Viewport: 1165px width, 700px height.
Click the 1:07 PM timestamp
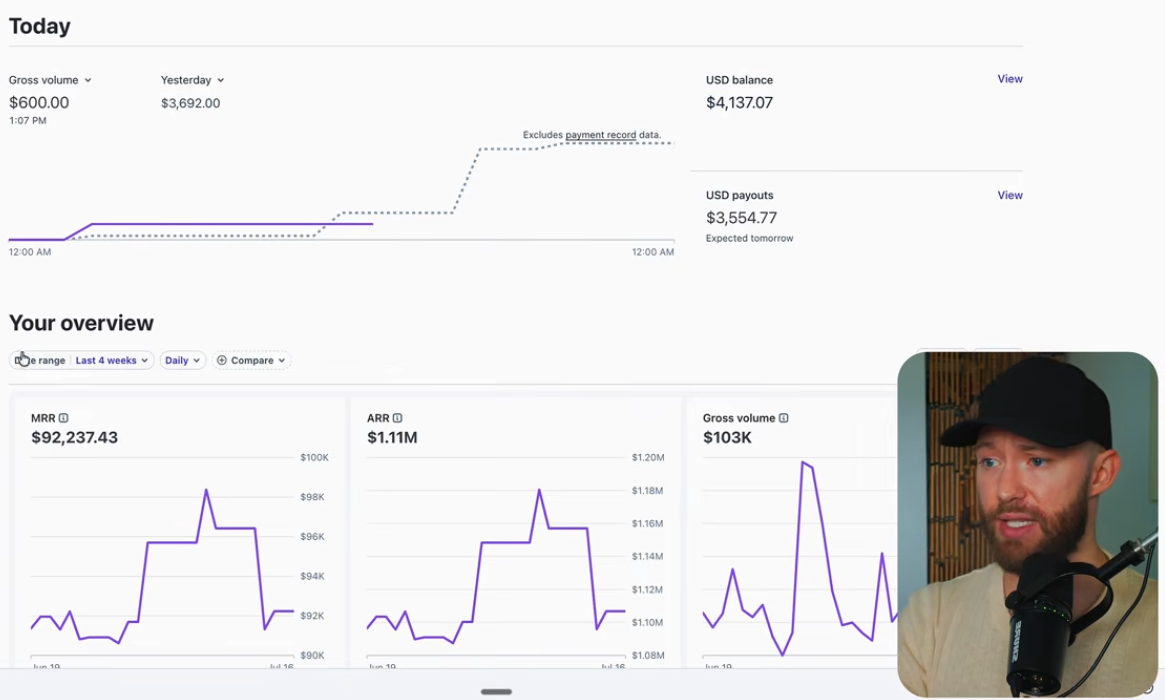click(x=27, y=120)
